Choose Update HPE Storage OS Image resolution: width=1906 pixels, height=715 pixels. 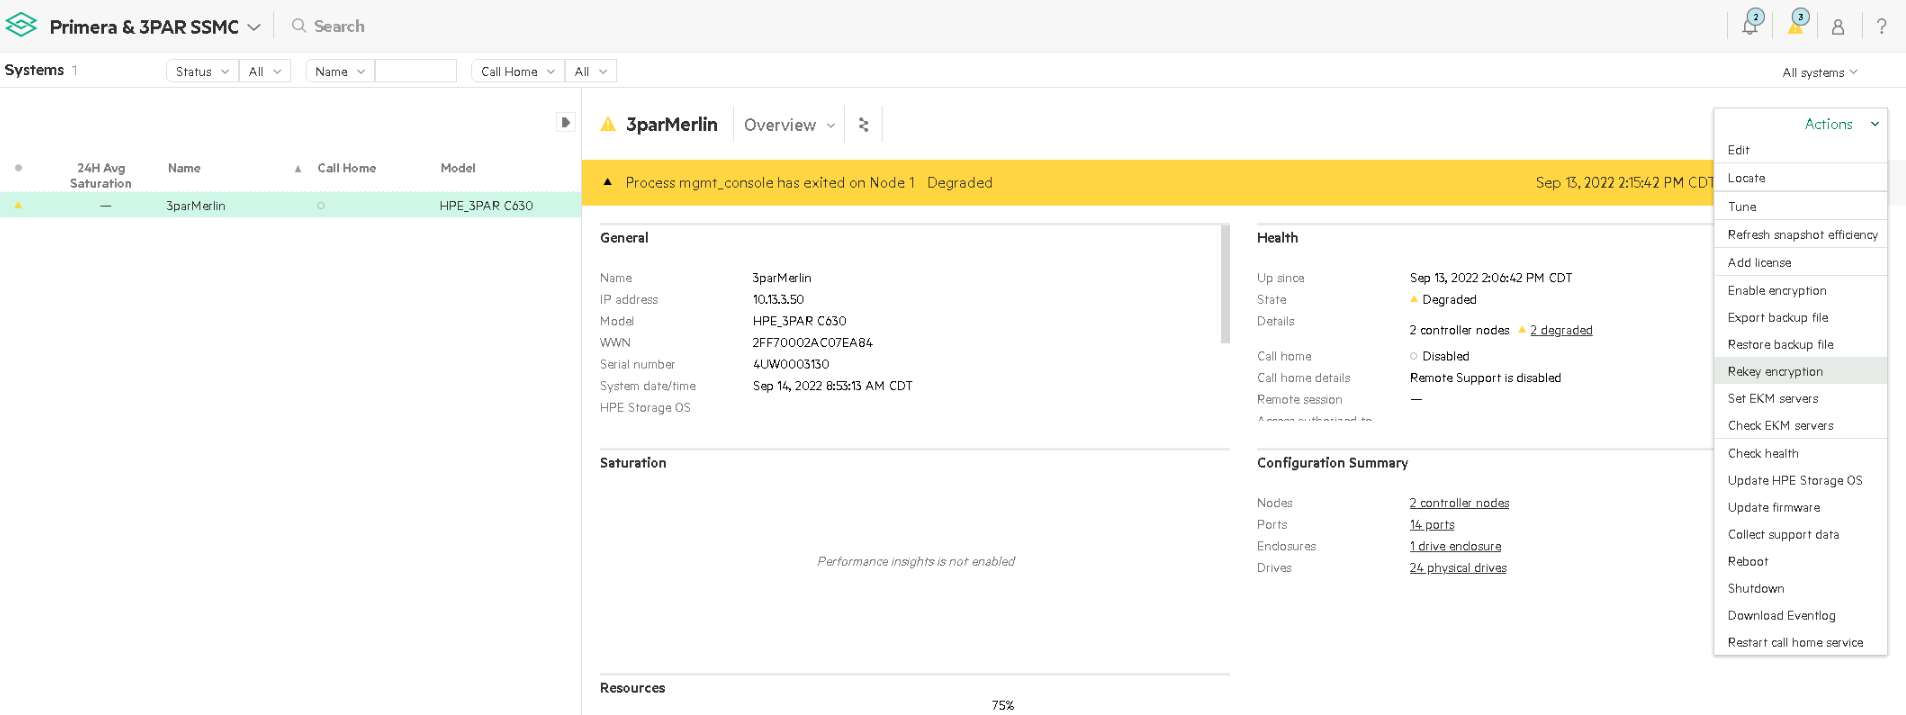[1800, 480]
